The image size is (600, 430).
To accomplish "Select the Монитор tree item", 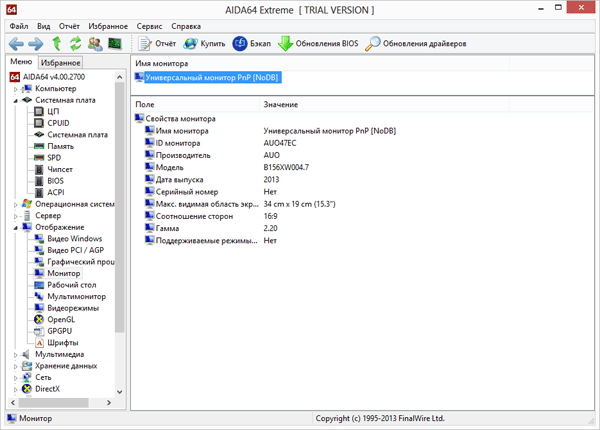I will (64, 273).
